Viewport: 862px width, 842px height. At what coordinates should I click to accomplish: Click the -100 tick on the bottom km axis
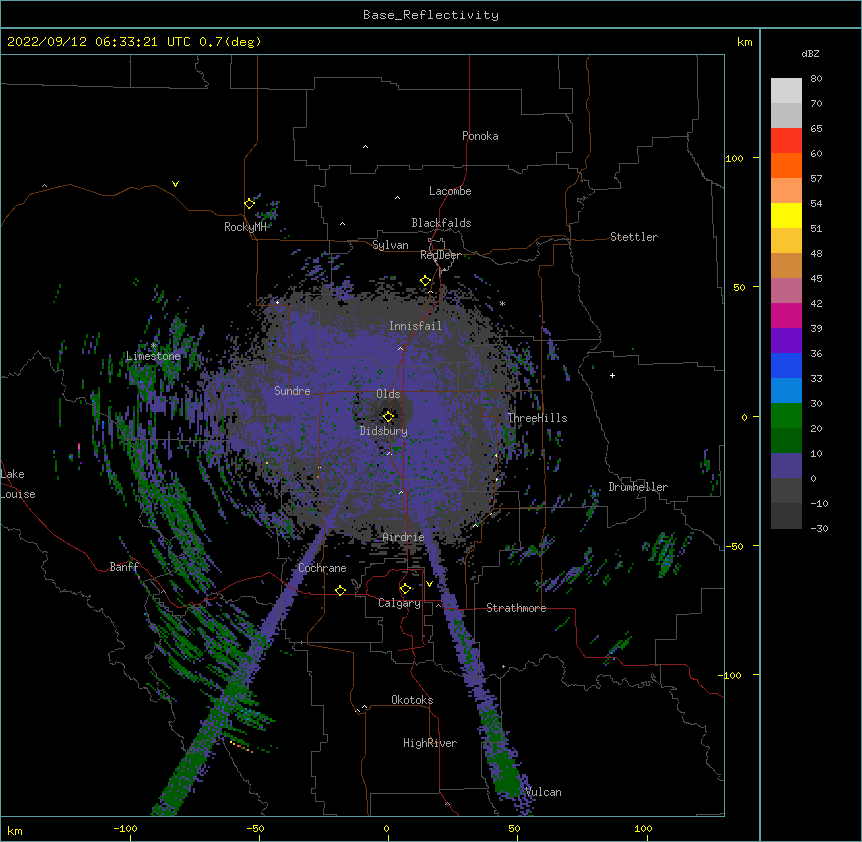pyautogui.click(x=125, y=828)
